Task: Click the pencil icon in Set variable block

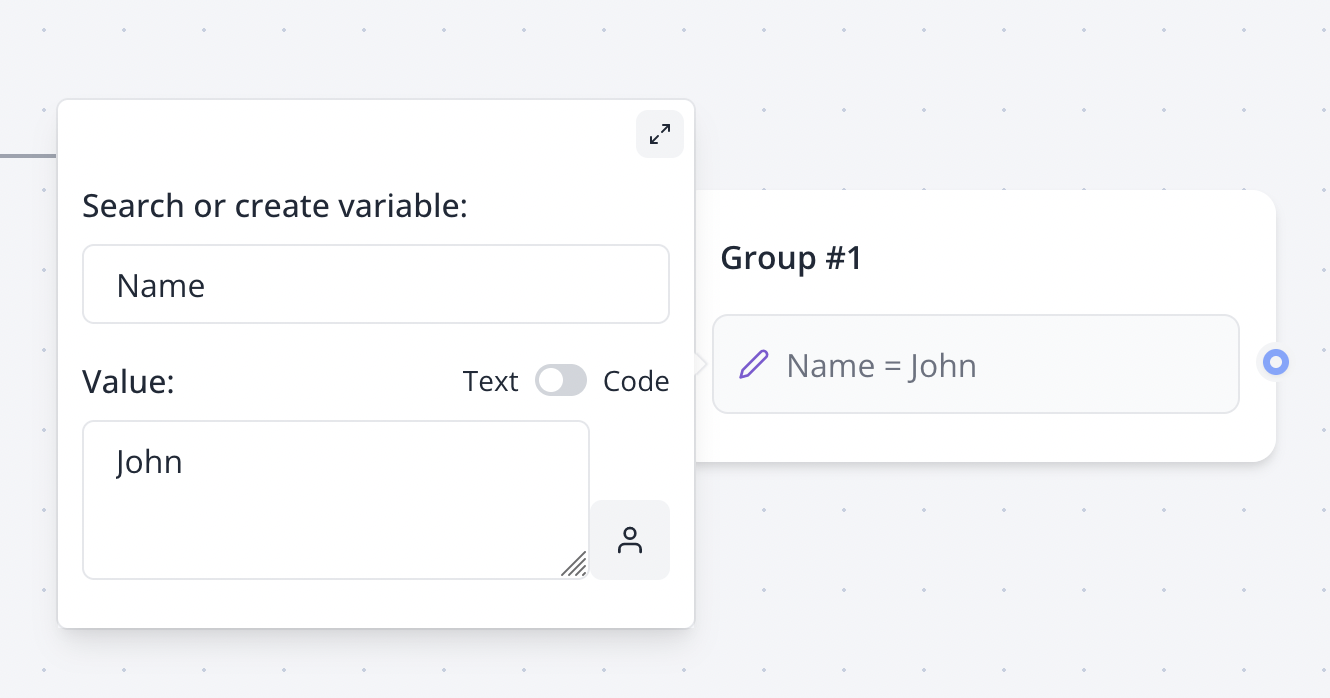Action: (x=754, y=365)
